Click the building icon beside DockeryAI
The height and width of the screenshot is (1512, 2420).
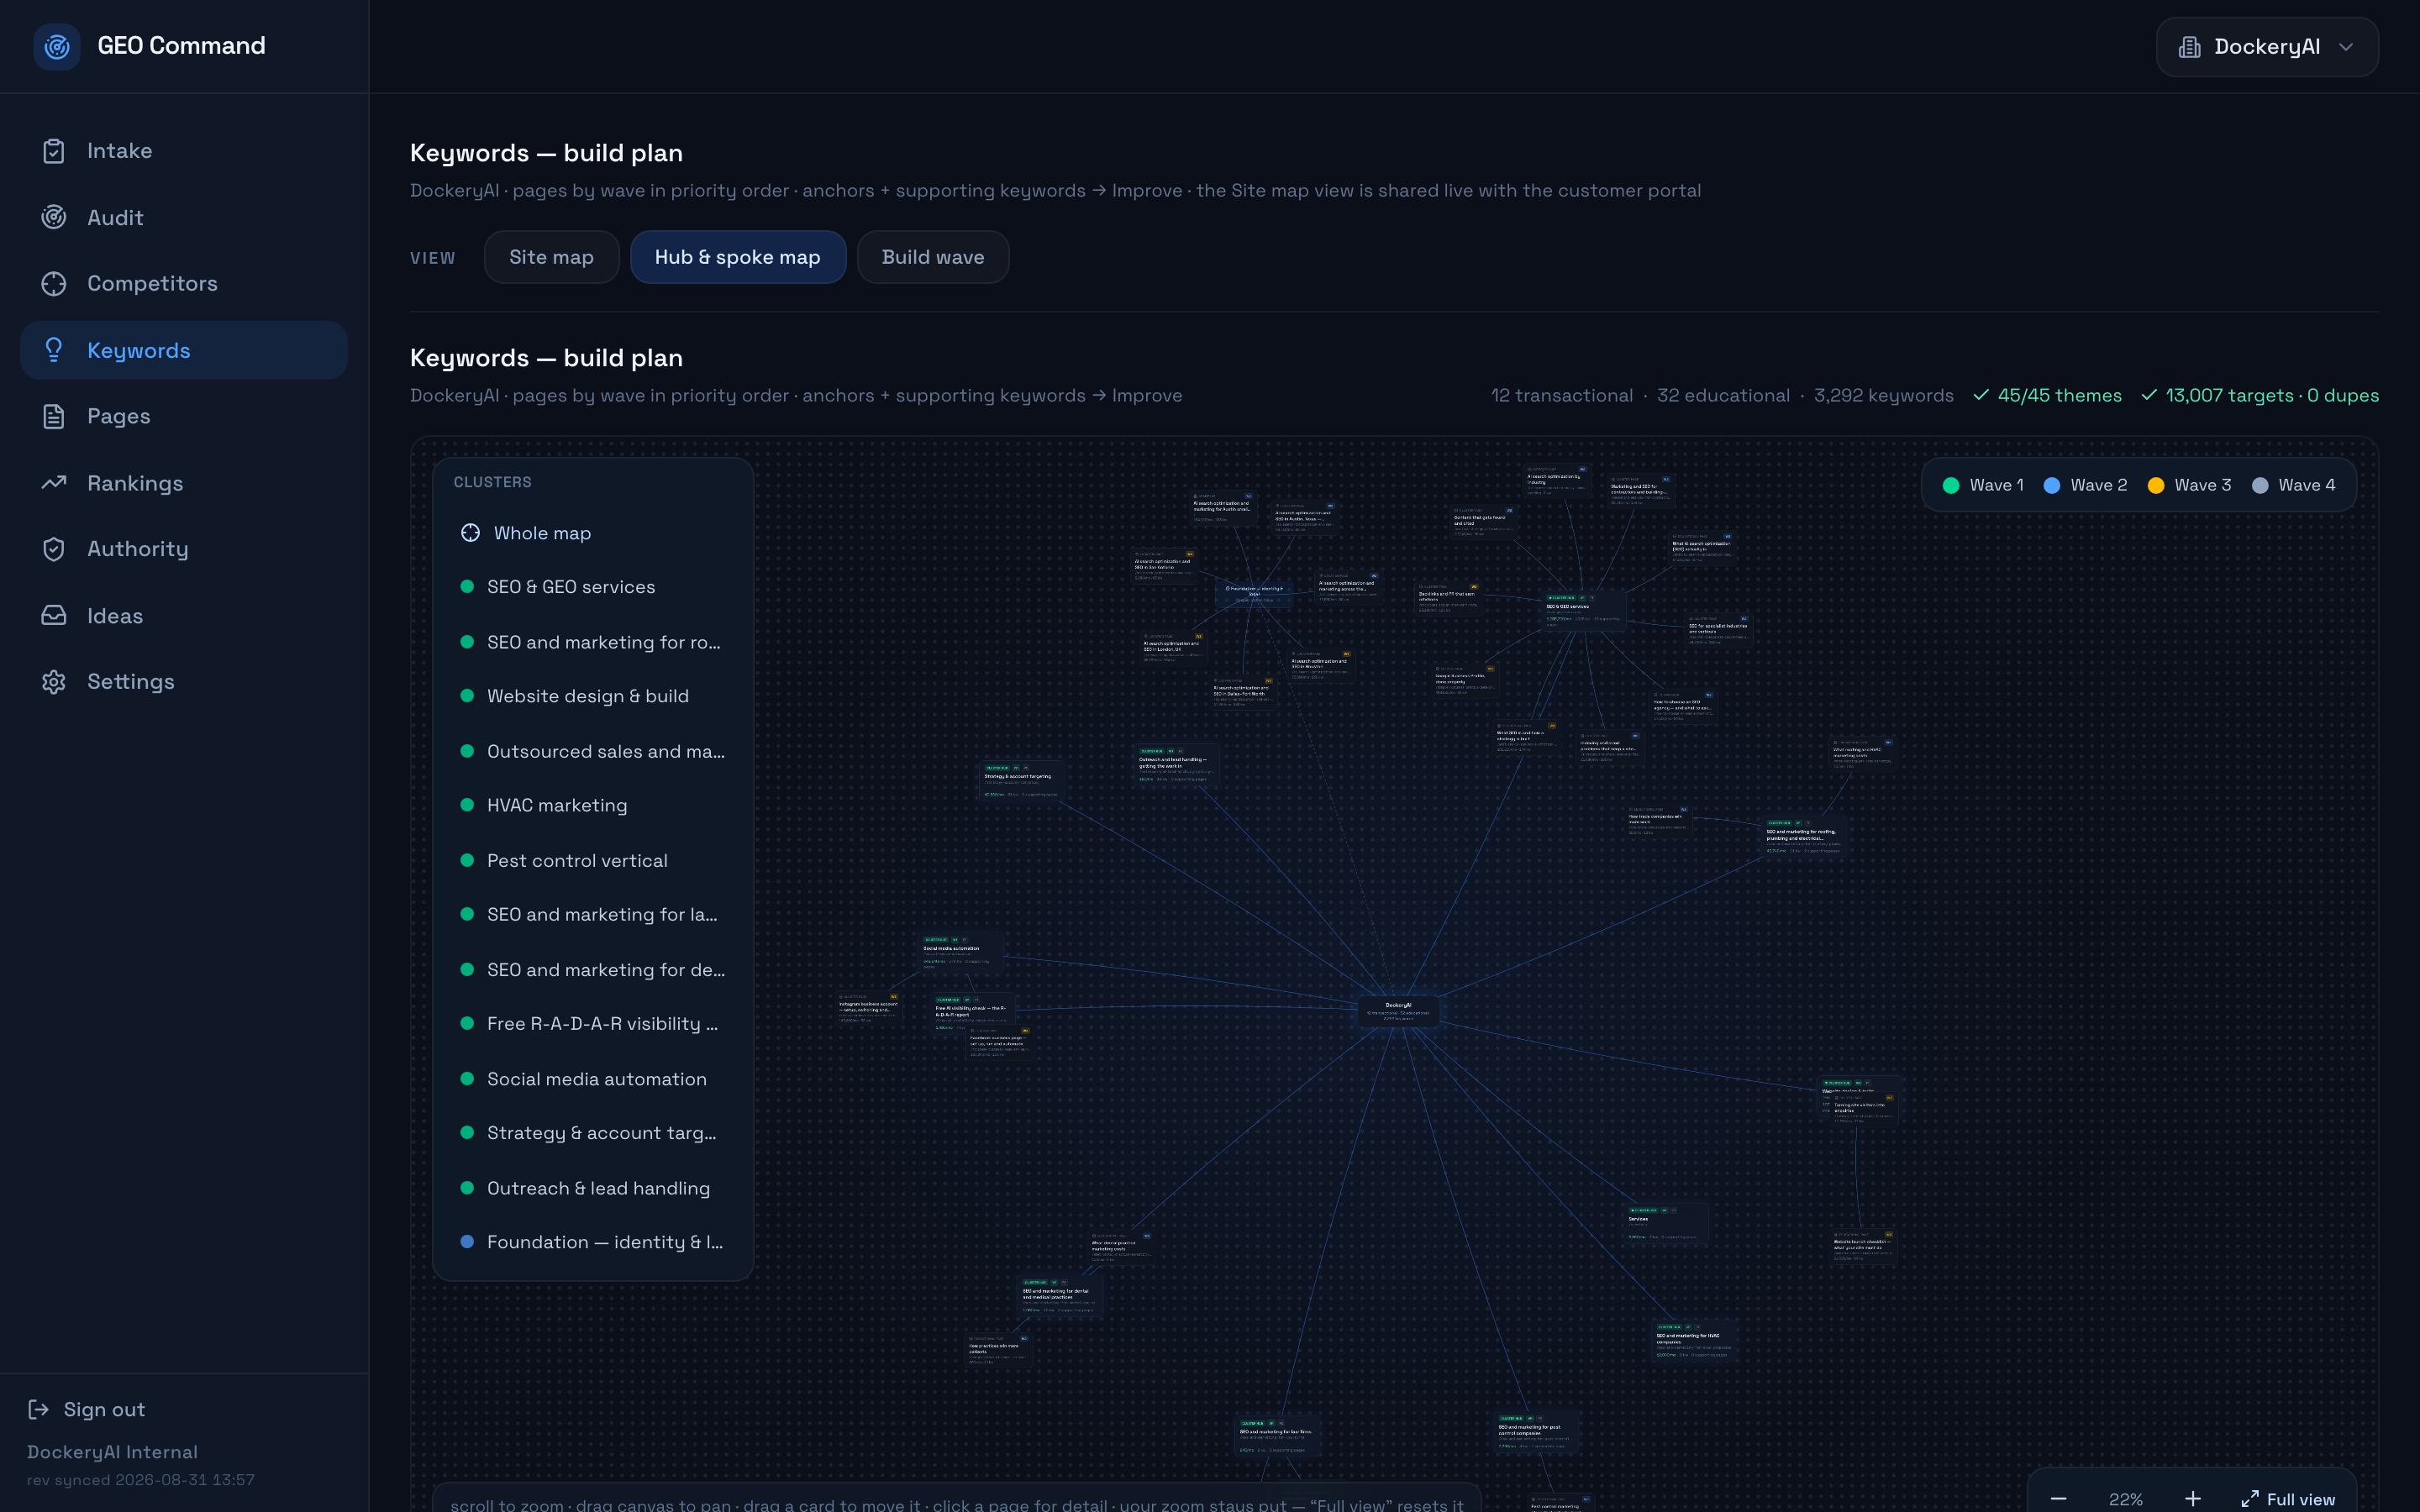pyautogui.click(x=2190, y=47)
